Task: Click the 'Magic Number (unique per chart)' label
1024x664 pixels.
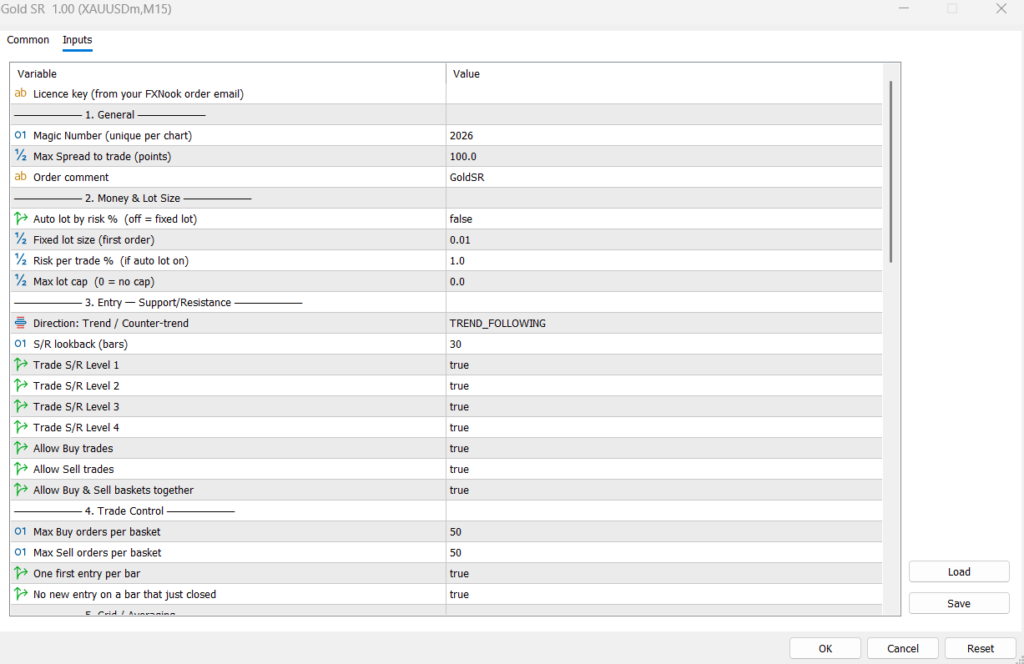Action: pos(112,135)
